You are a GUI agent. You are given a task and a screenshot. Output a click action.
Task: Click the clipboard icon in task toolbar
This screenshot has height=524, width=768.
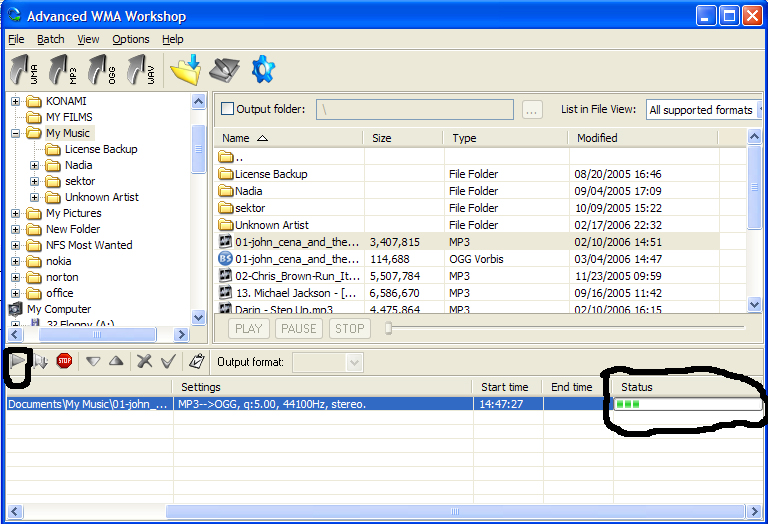pyautogui.click(x=197, y=362)
